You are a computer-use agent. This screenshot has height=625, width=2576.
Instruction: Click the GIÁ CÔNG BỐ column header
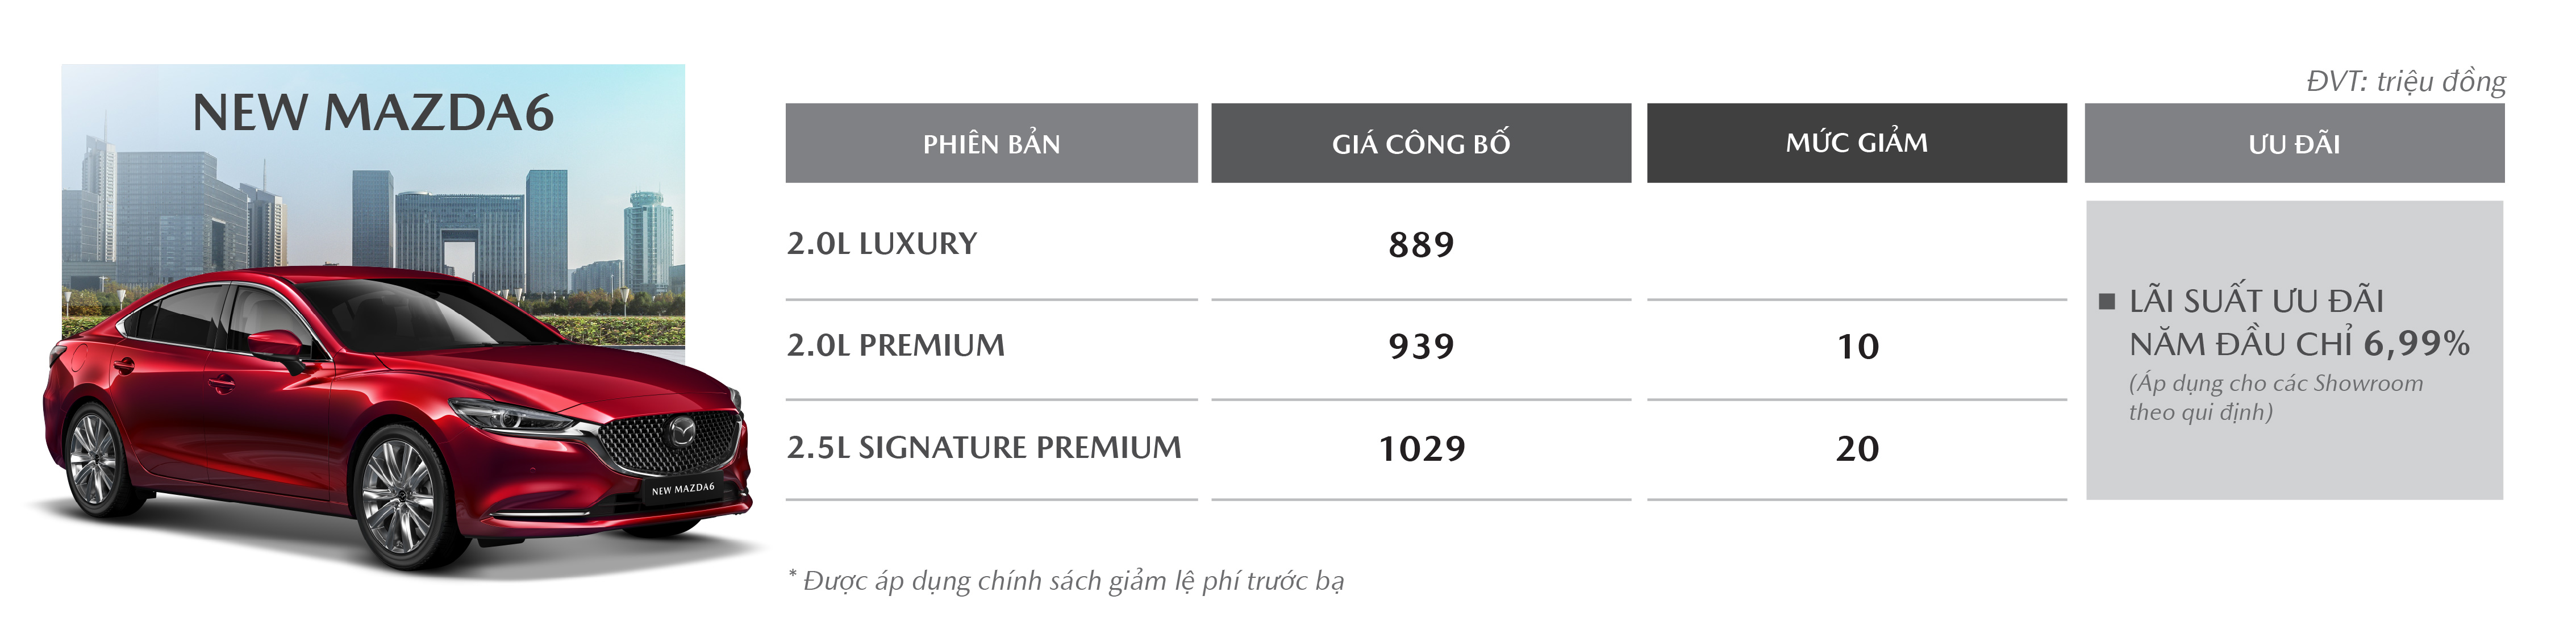point(1421,143)
